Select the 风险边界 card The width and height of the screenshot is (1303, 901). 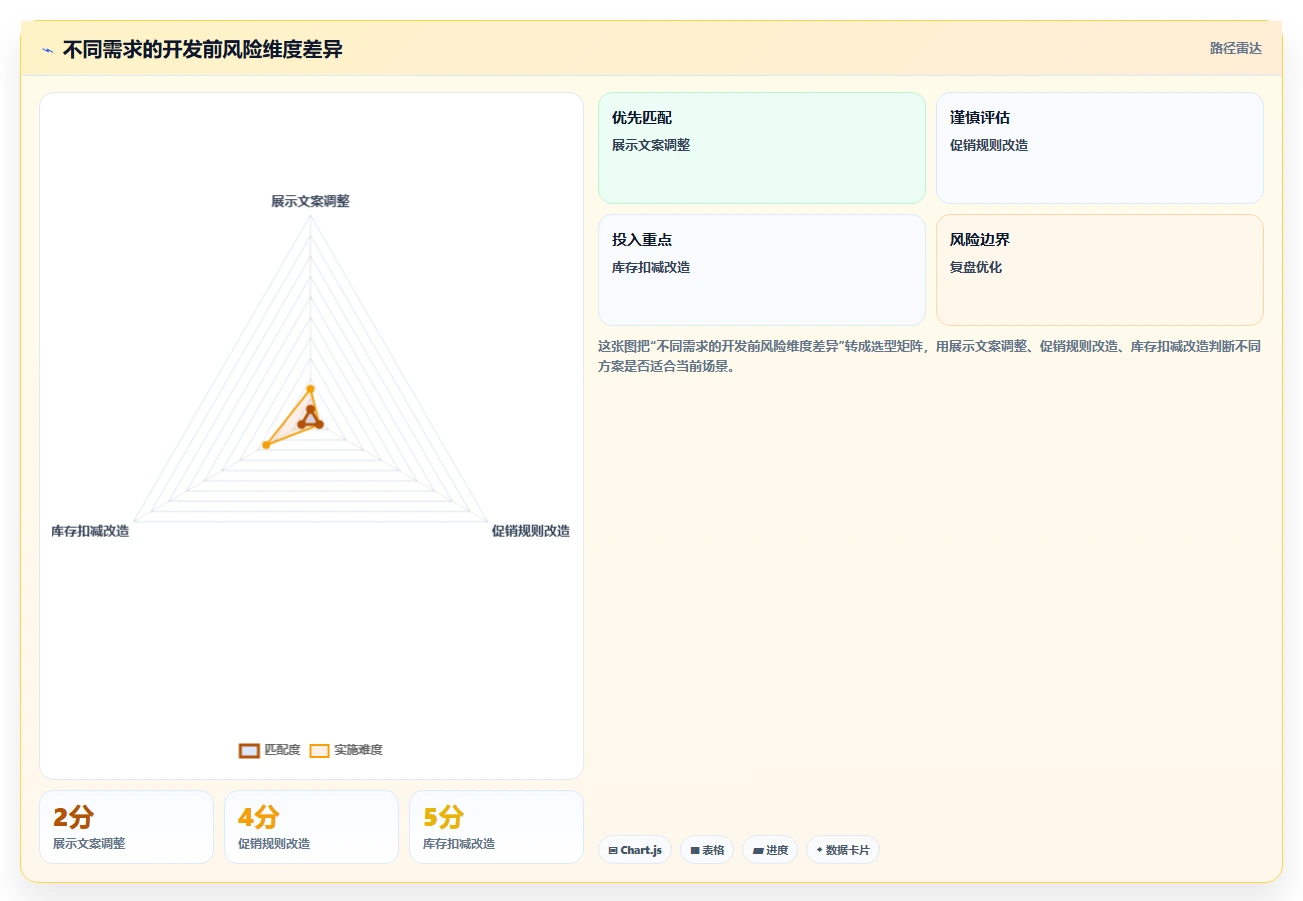(x=1100, y=270)
